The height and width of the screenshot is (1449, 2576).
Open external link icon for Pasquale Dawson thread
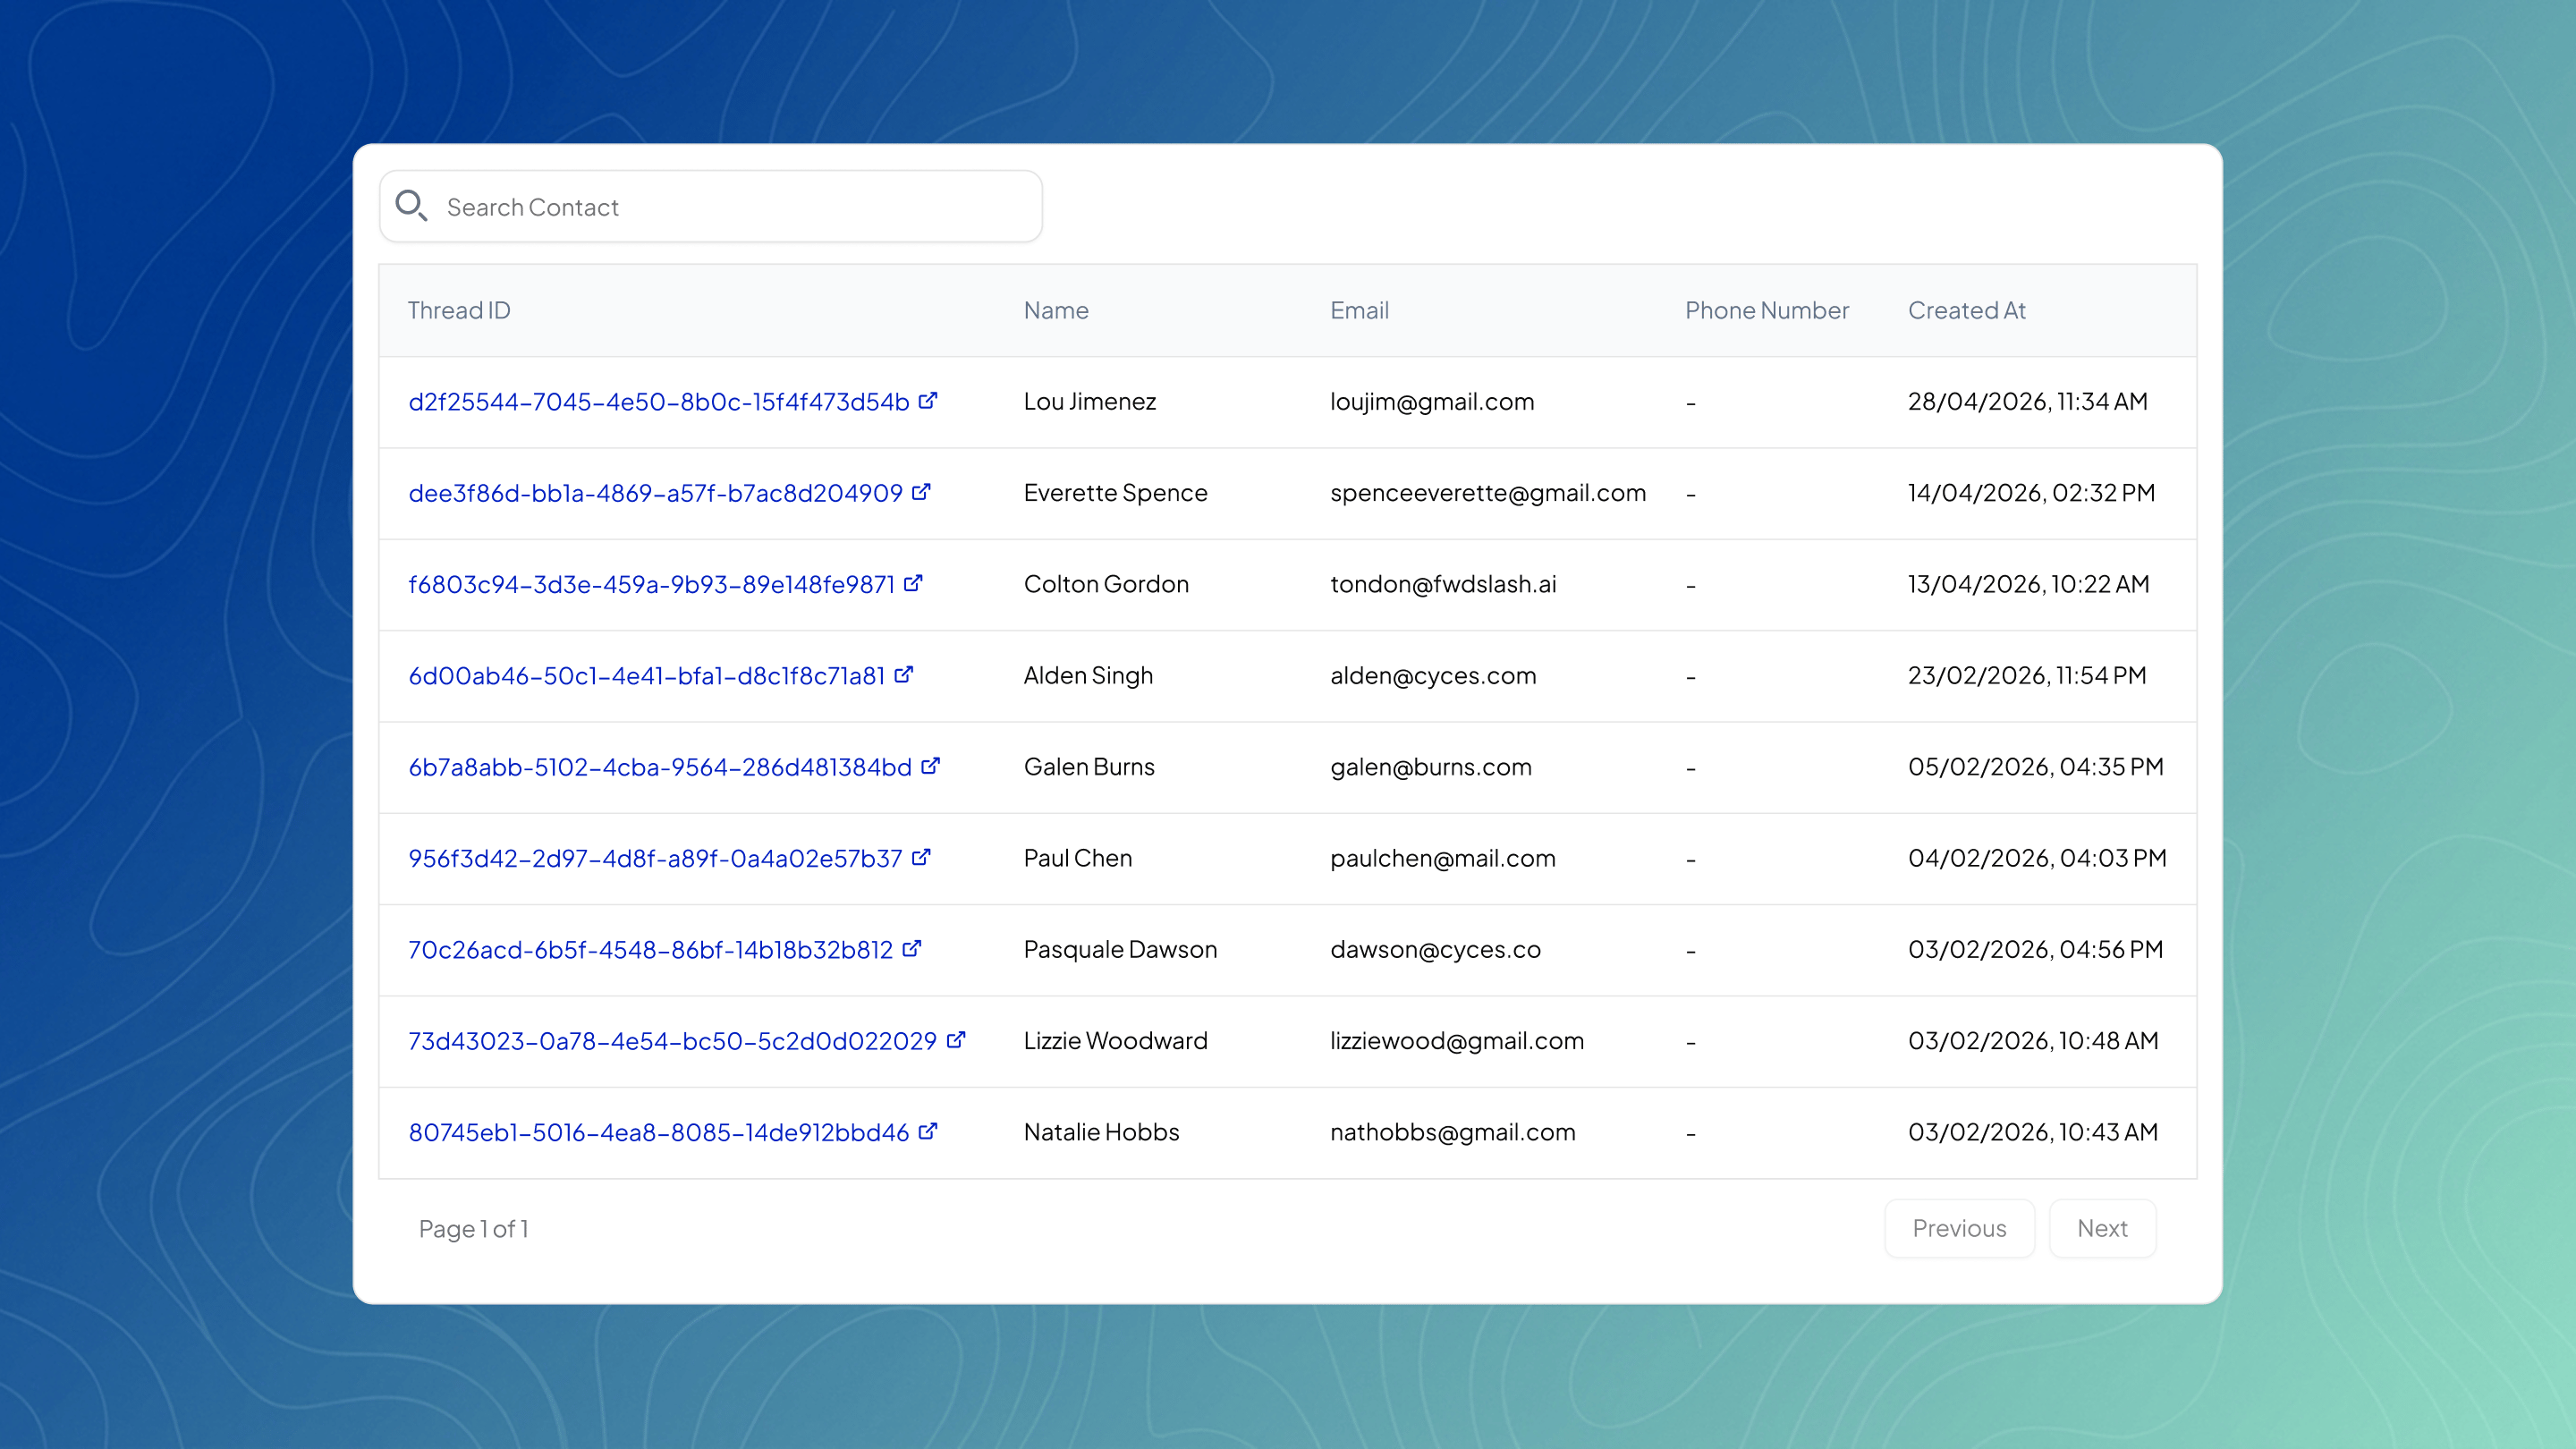[x=912, y=948]
